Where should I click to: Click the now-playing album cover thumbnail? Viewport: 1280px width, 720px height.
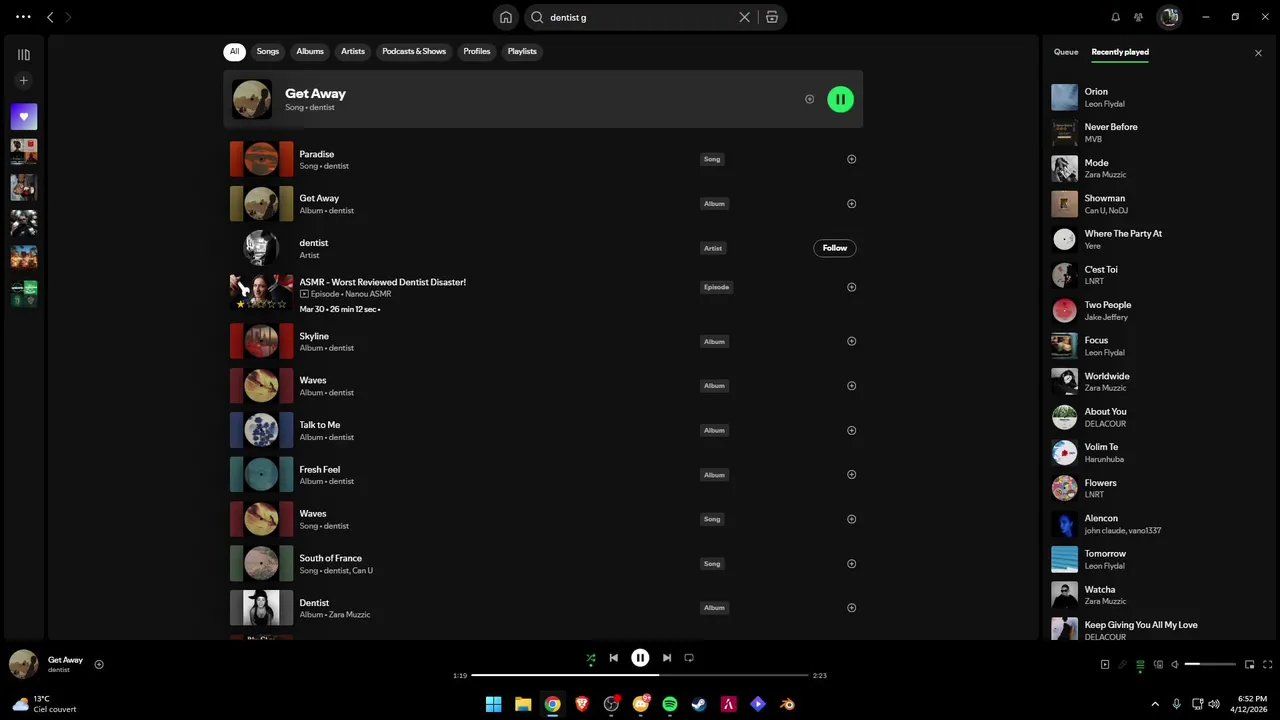(x=24, y=664)
